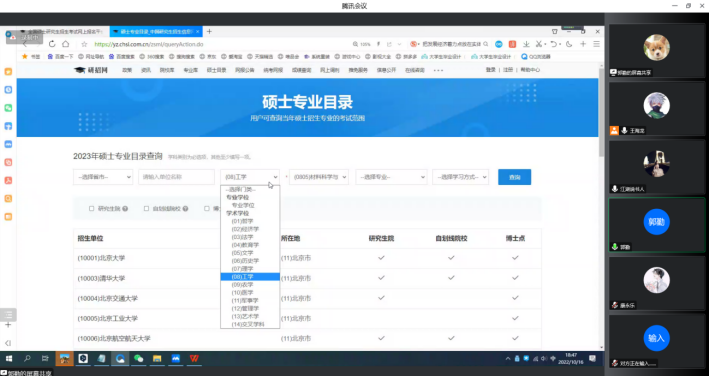Open the 选择省市 dropdown
The height and width of the screenshot is (376, 709).
point(103,177)
